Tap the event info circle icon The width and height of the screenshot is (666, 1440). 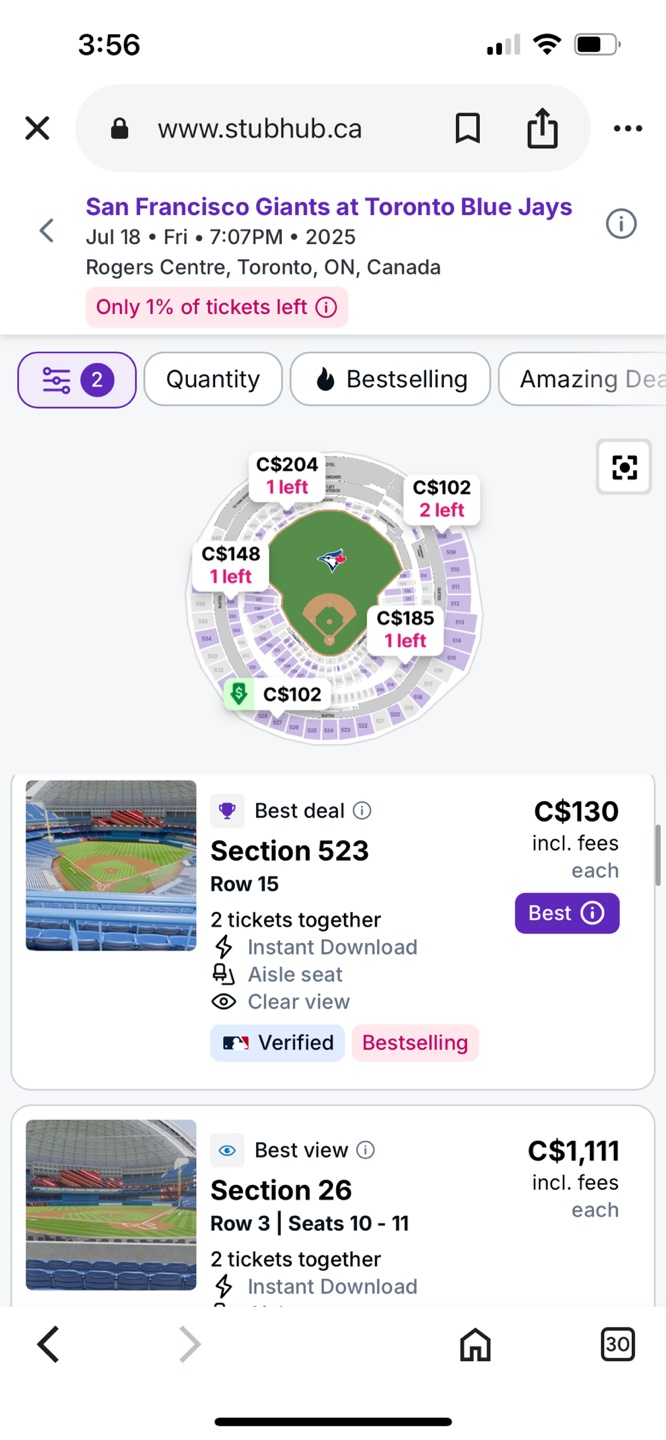coord(621,225)
